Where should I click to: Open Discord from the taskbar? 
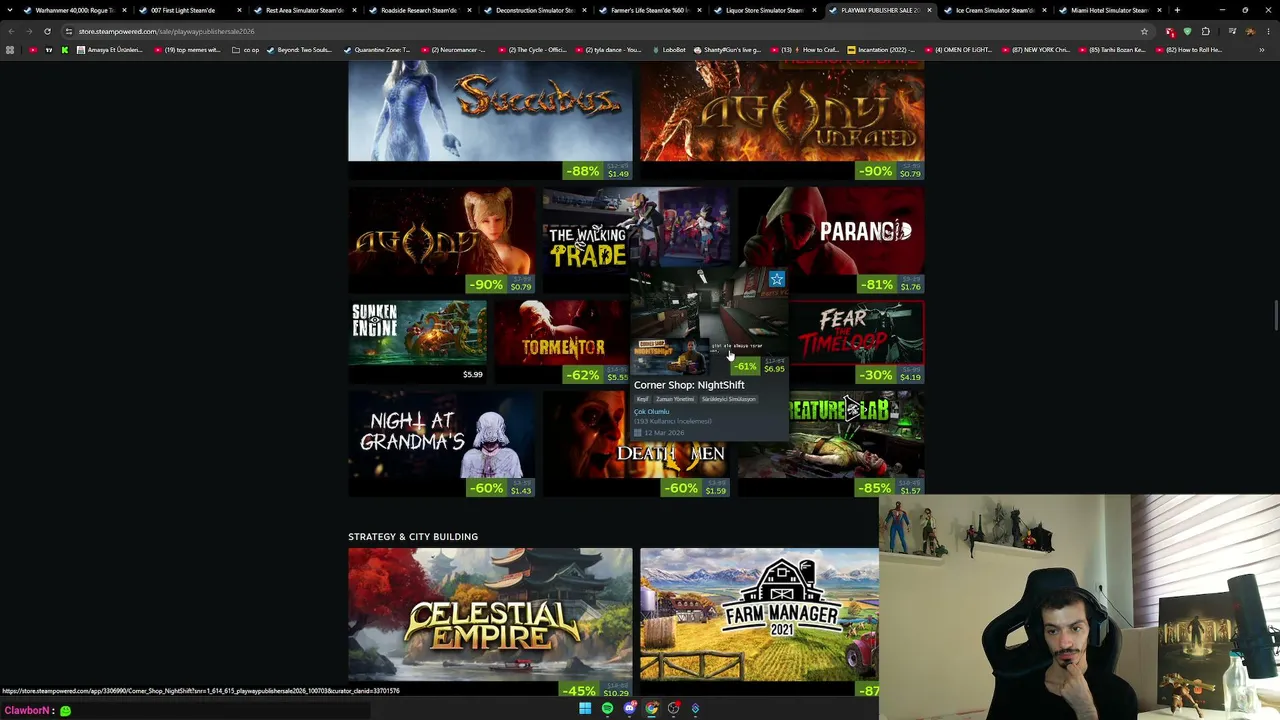629,709
